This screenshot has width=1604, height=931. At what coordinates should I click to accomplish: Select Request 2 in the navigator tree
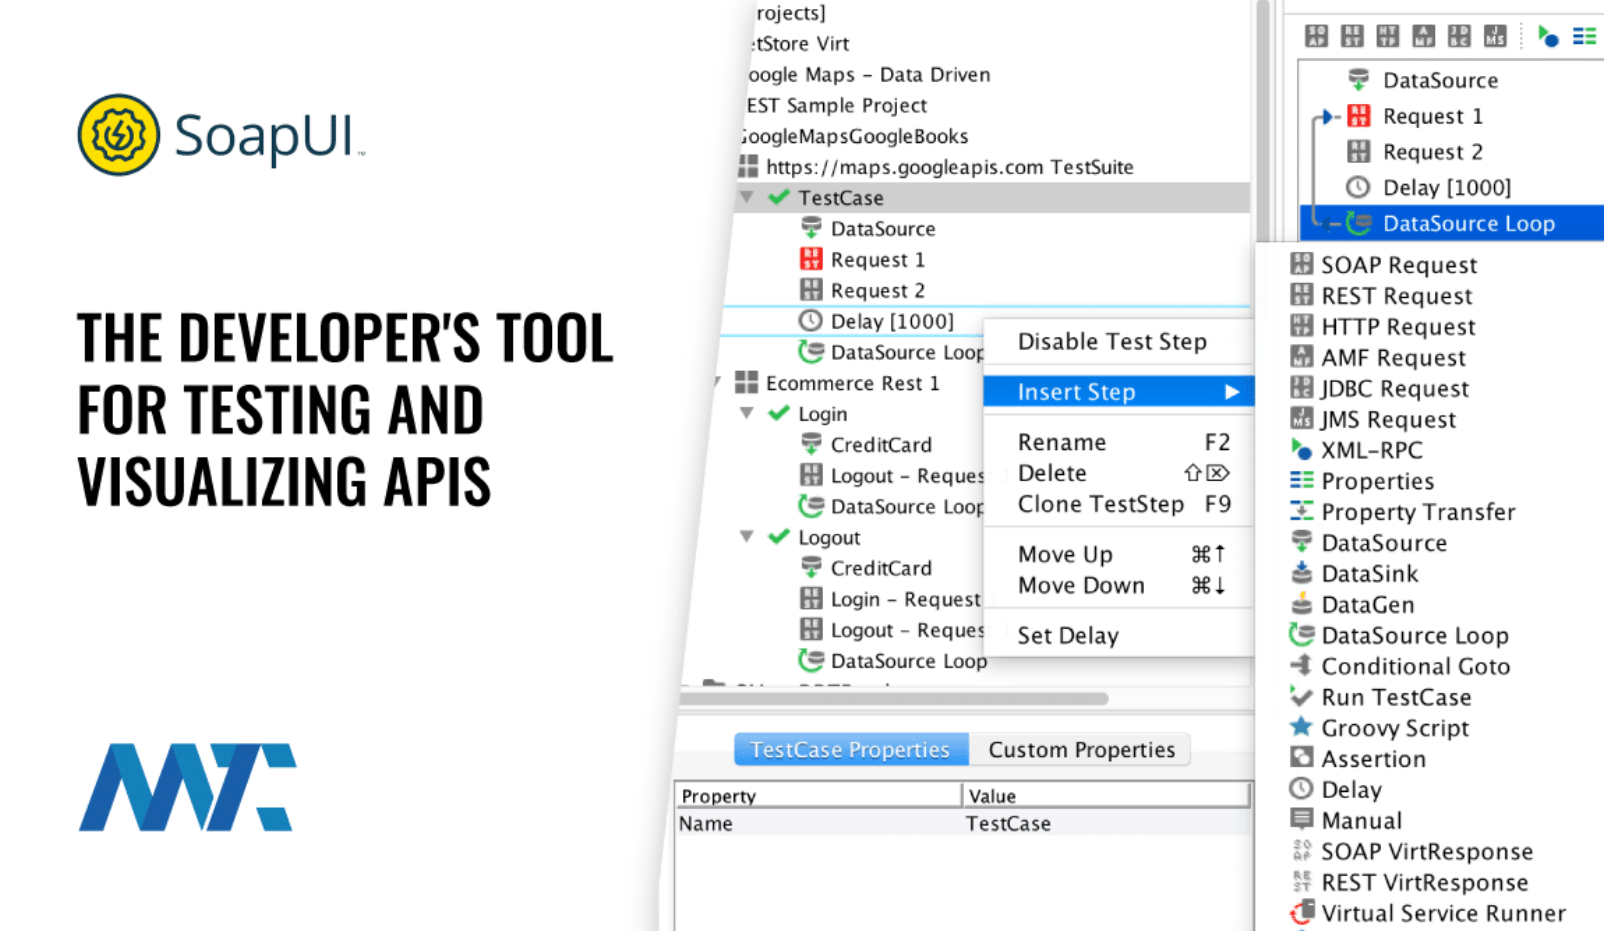pyautogui.click(x=877, y=291)
